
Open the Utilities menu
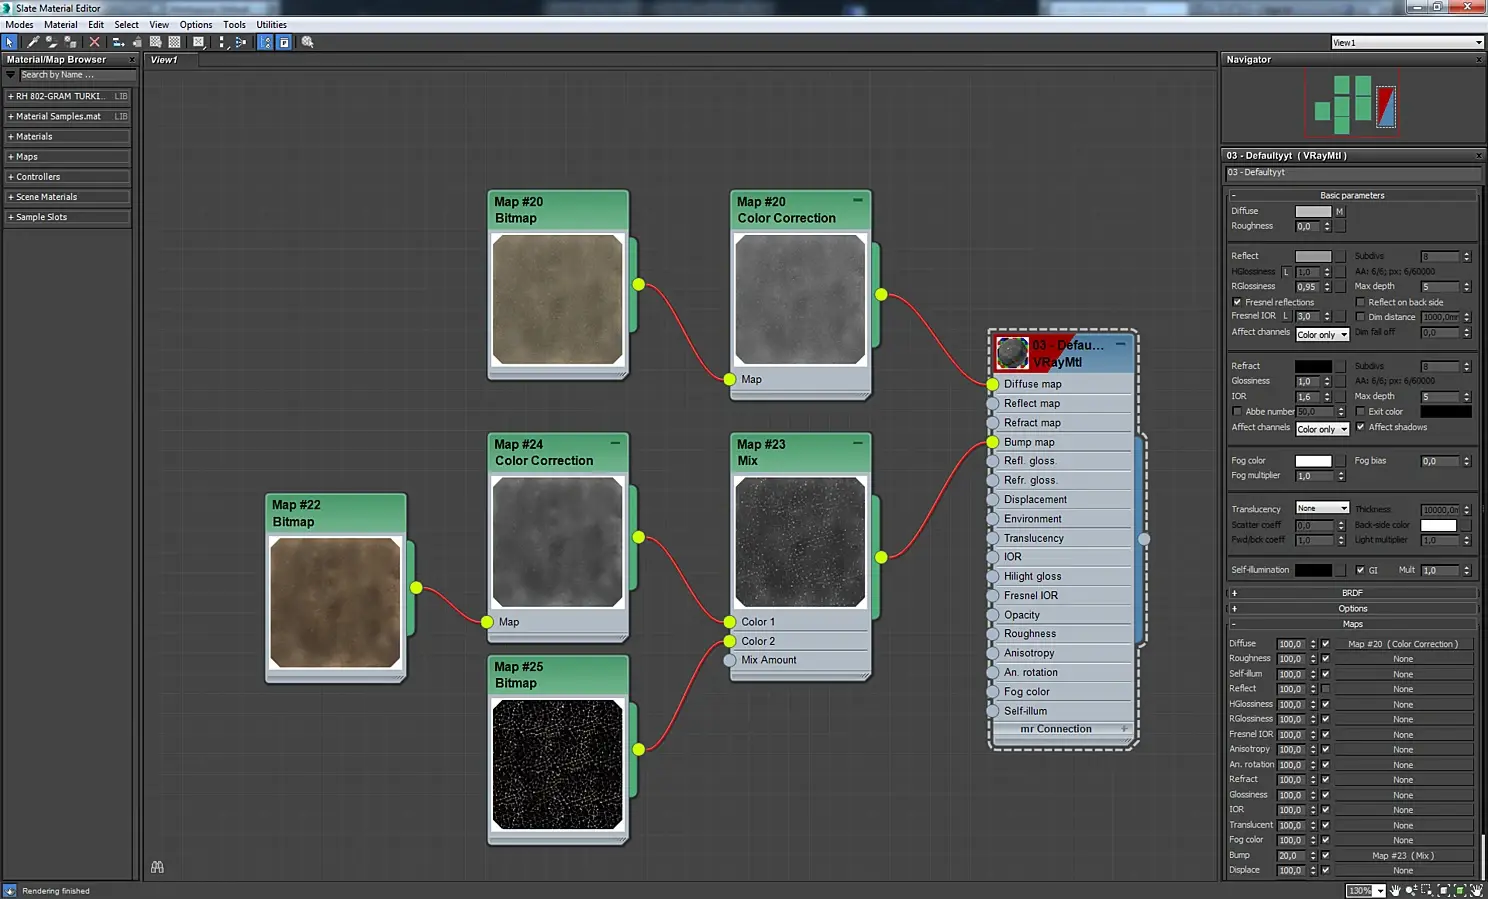[x=271, y=25]
